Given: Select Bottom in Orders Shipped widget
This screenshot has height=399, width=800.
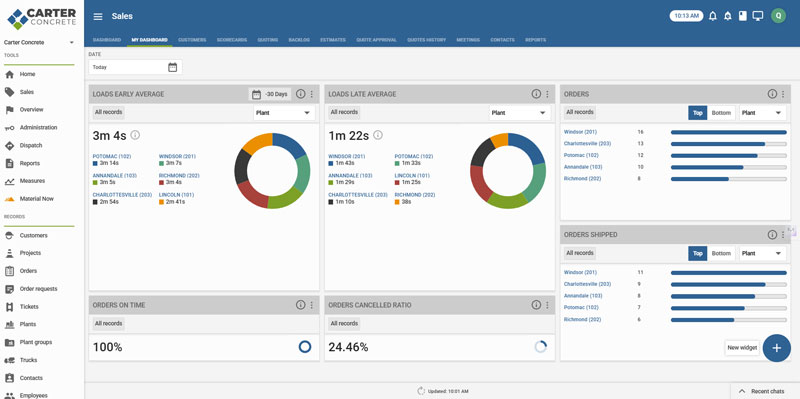Looking at the screenshot, I should pyautogui.click(x=721, y=254).
